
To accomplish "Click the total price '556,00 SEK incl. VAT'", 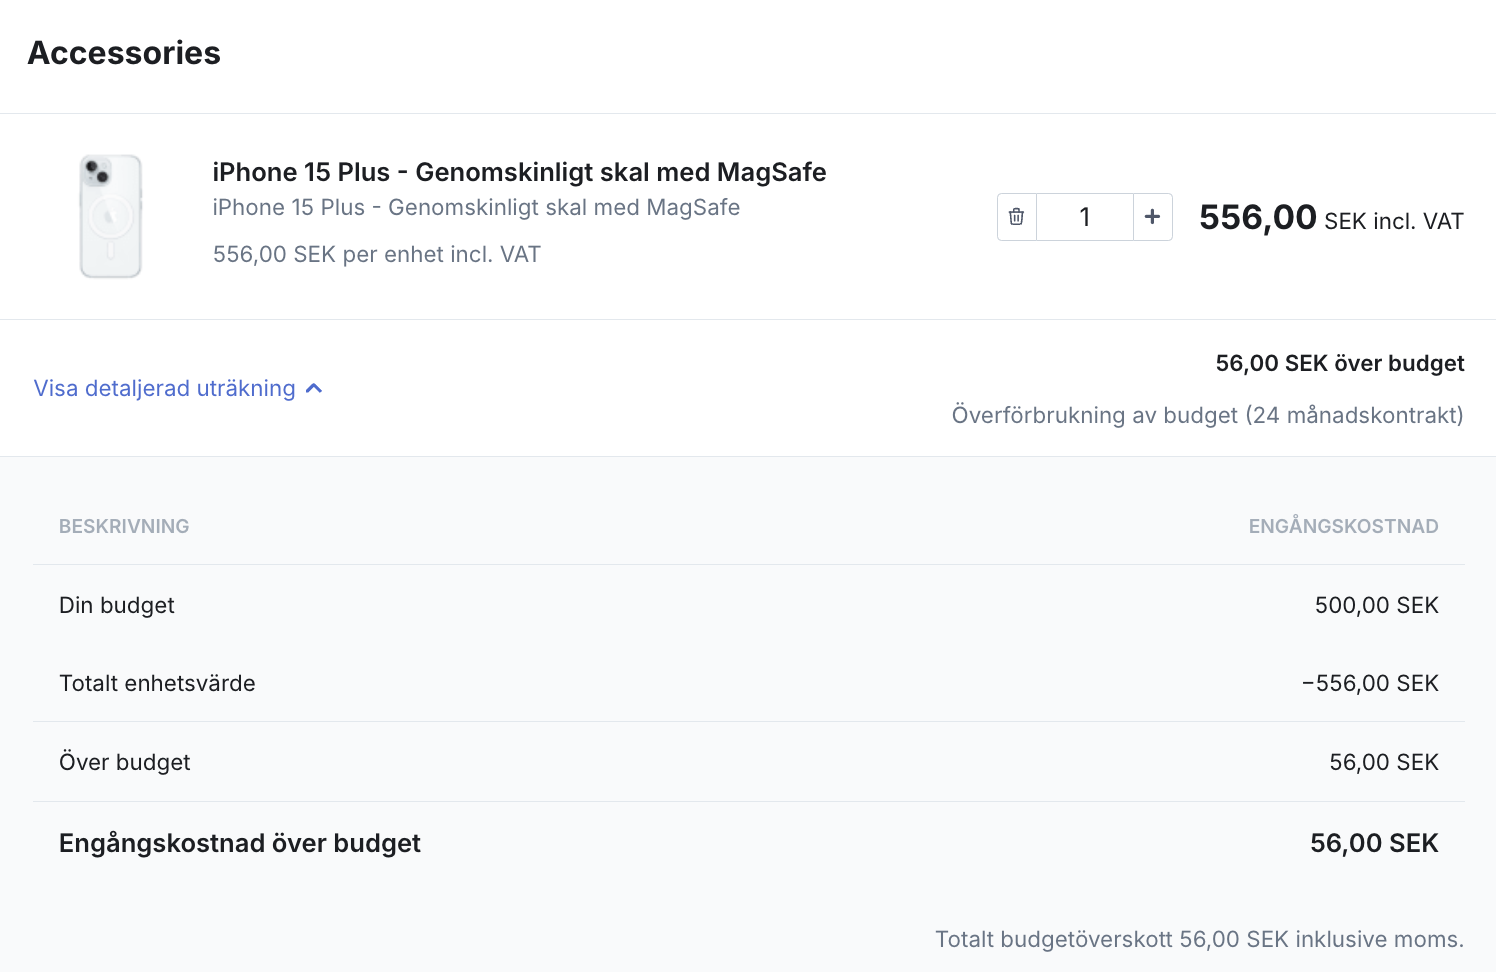I will click(1331, 217).
